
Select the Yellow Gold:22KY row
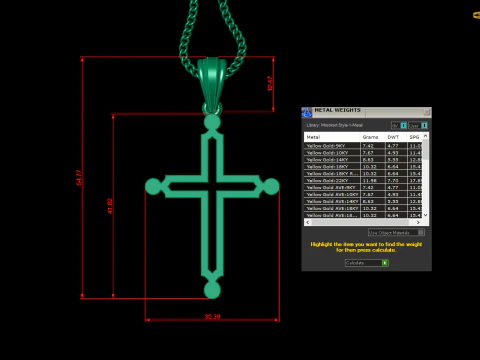coord(363,180)
